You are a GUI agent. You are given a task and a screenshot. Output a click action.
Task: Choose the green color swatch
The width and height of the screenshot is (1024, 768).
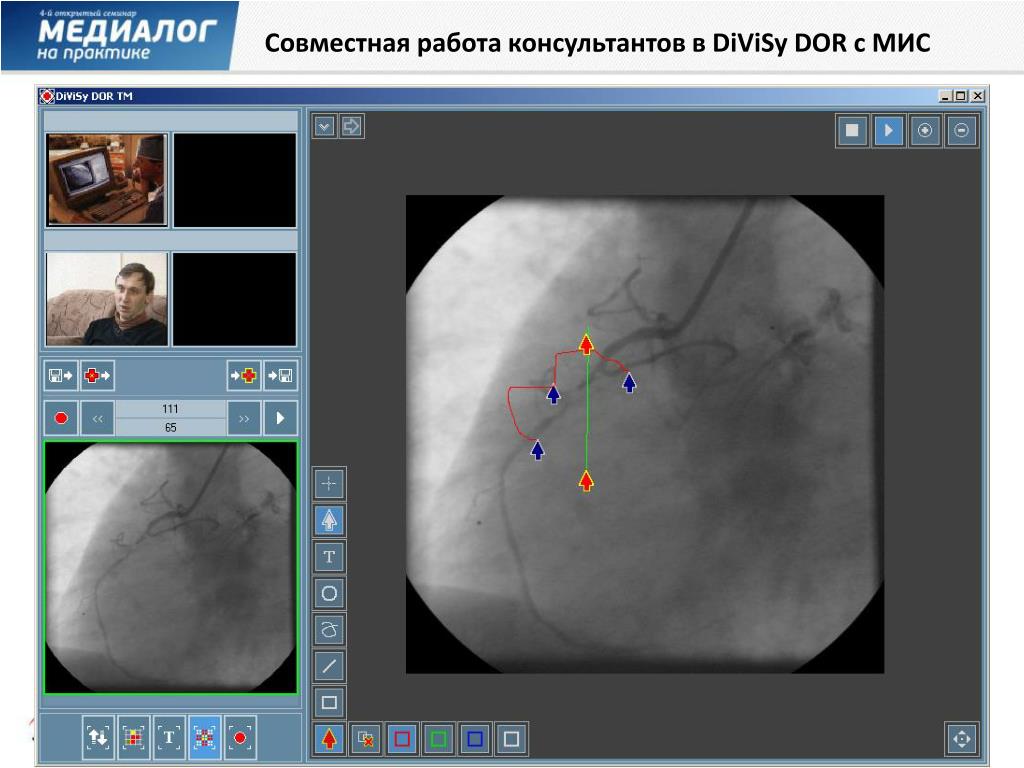click(438, 739)
